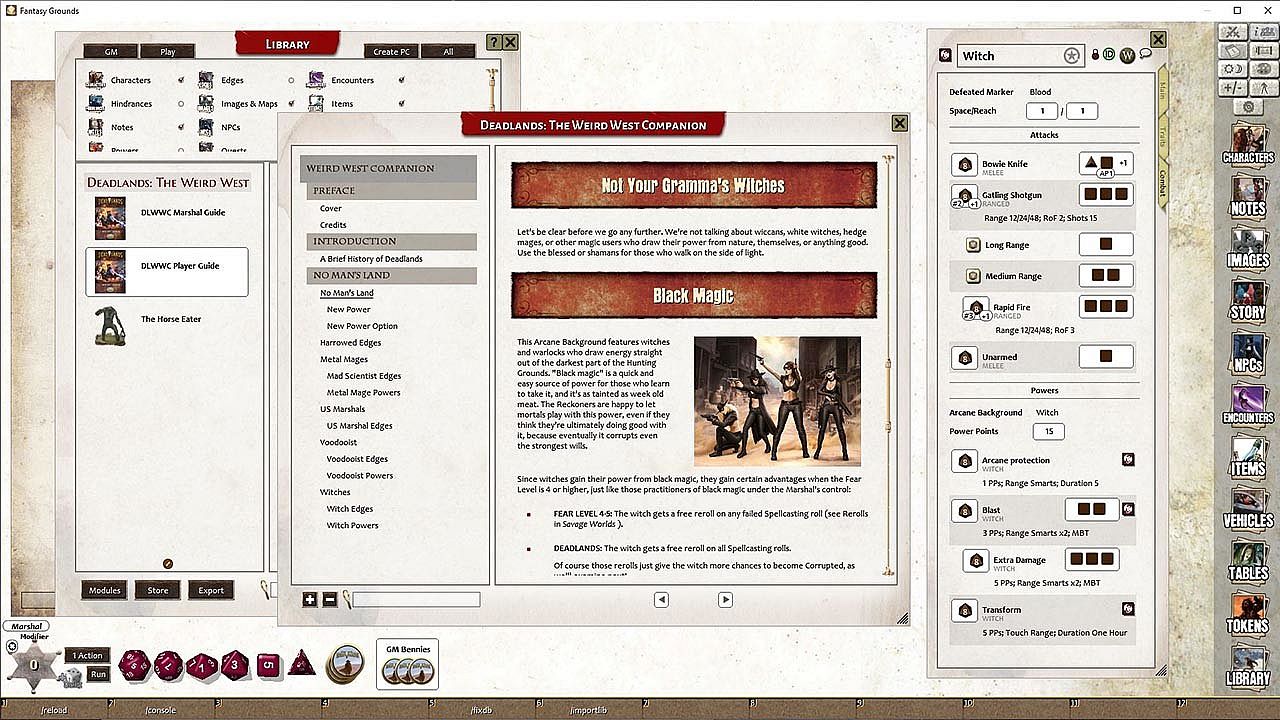1280x720 pixels.
Task: Open the Voodooist Edges entry
Action: click(357, 459)
